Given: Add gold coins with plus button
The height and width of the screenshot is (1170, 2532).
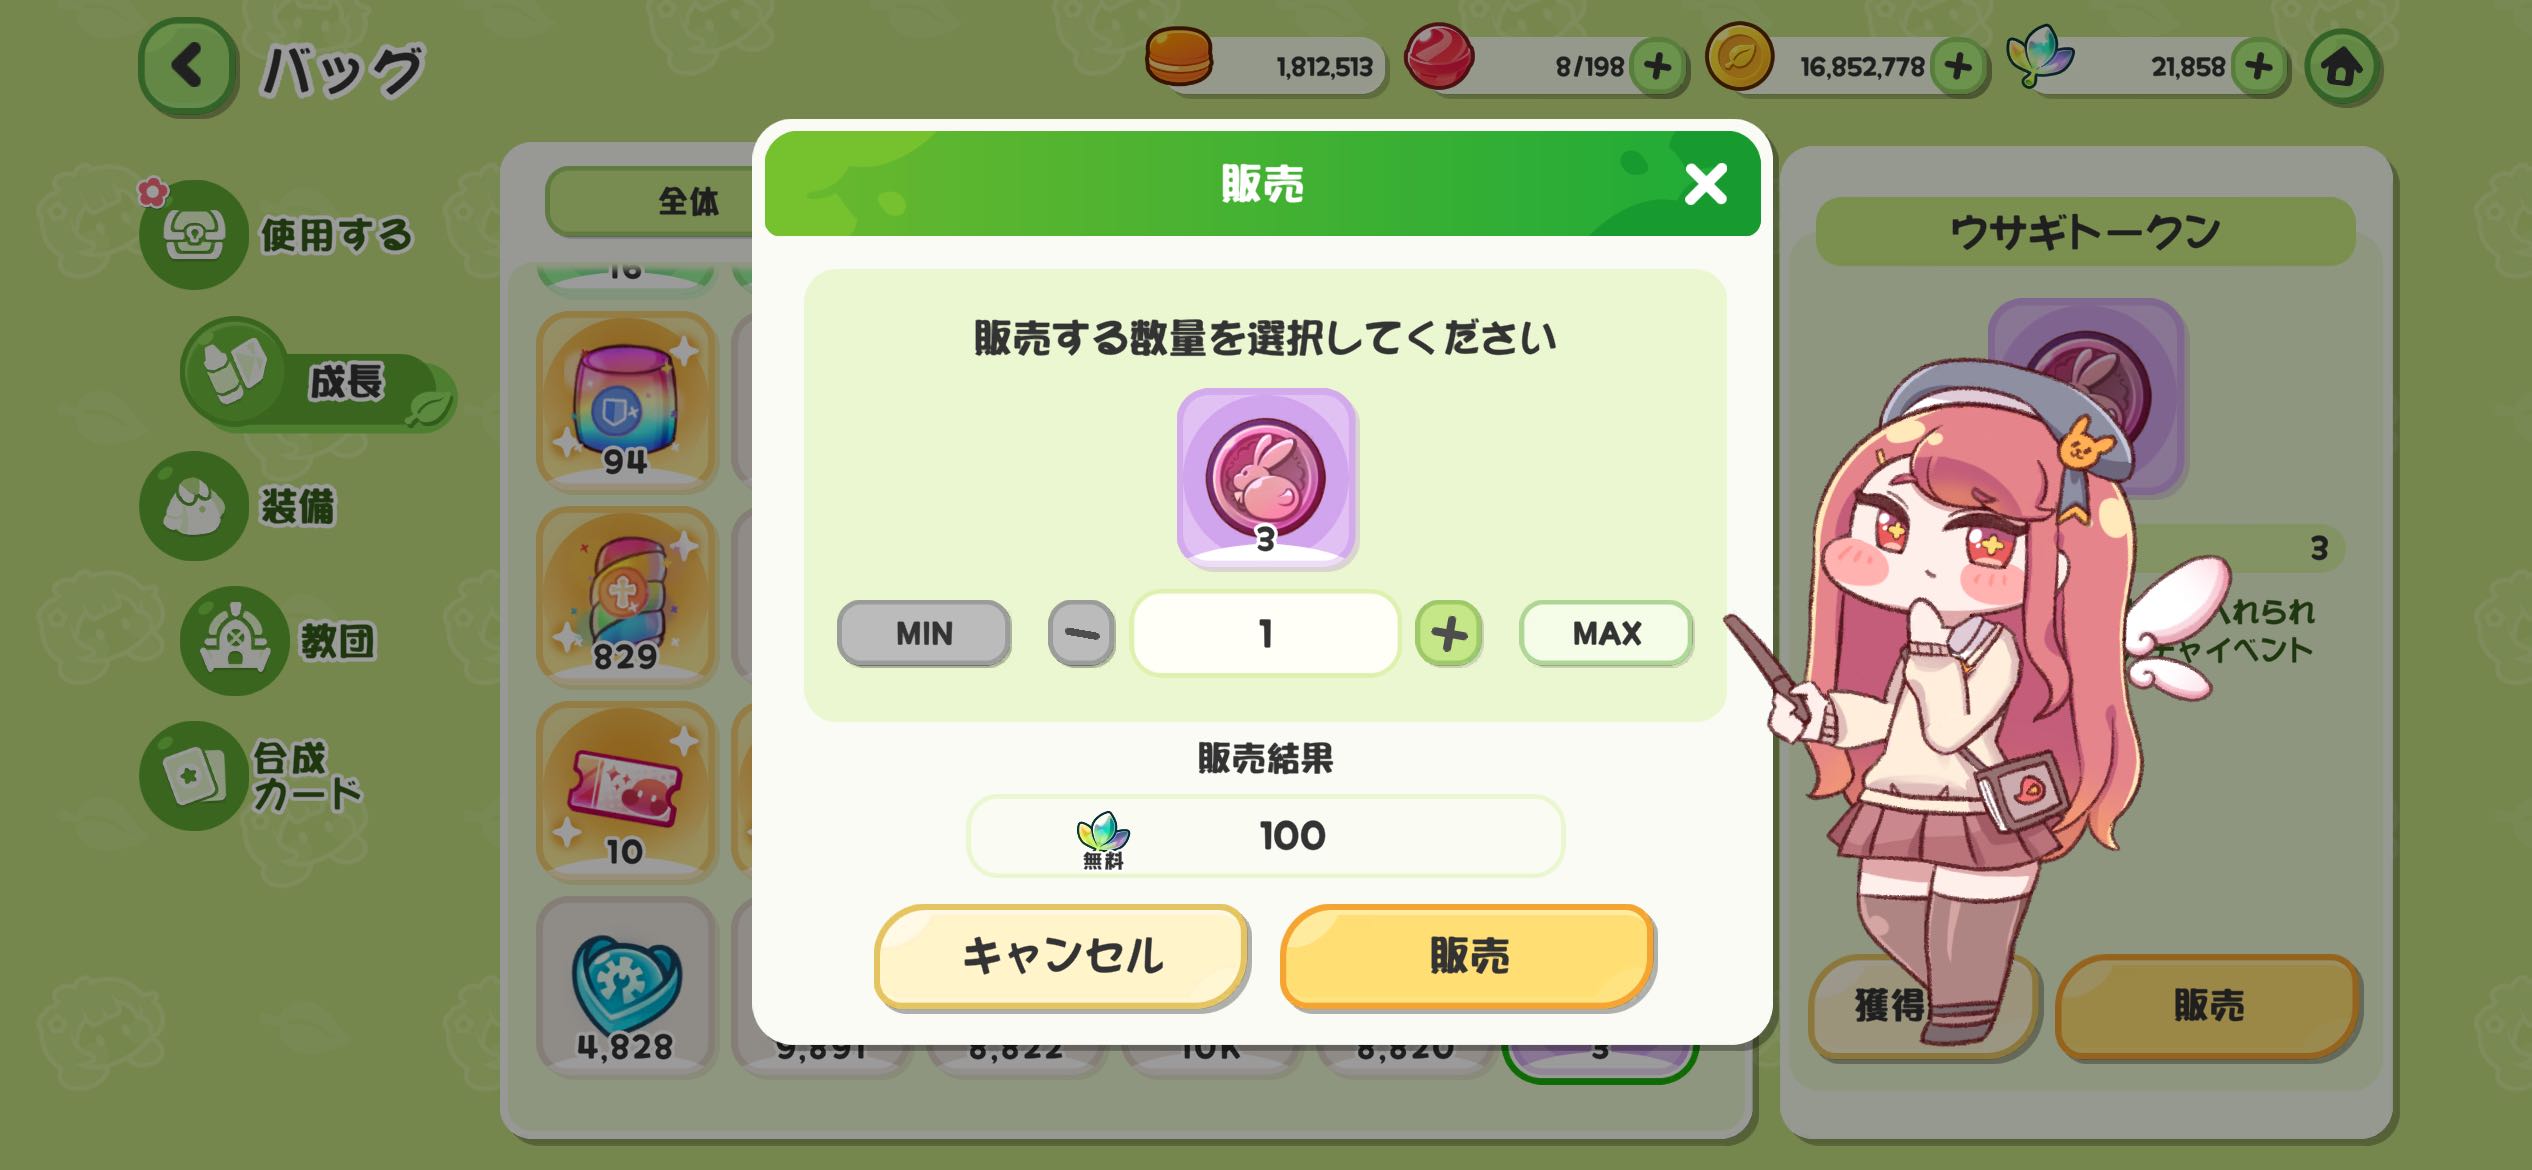Looking at the screenshot, I should coord(1958,67).
